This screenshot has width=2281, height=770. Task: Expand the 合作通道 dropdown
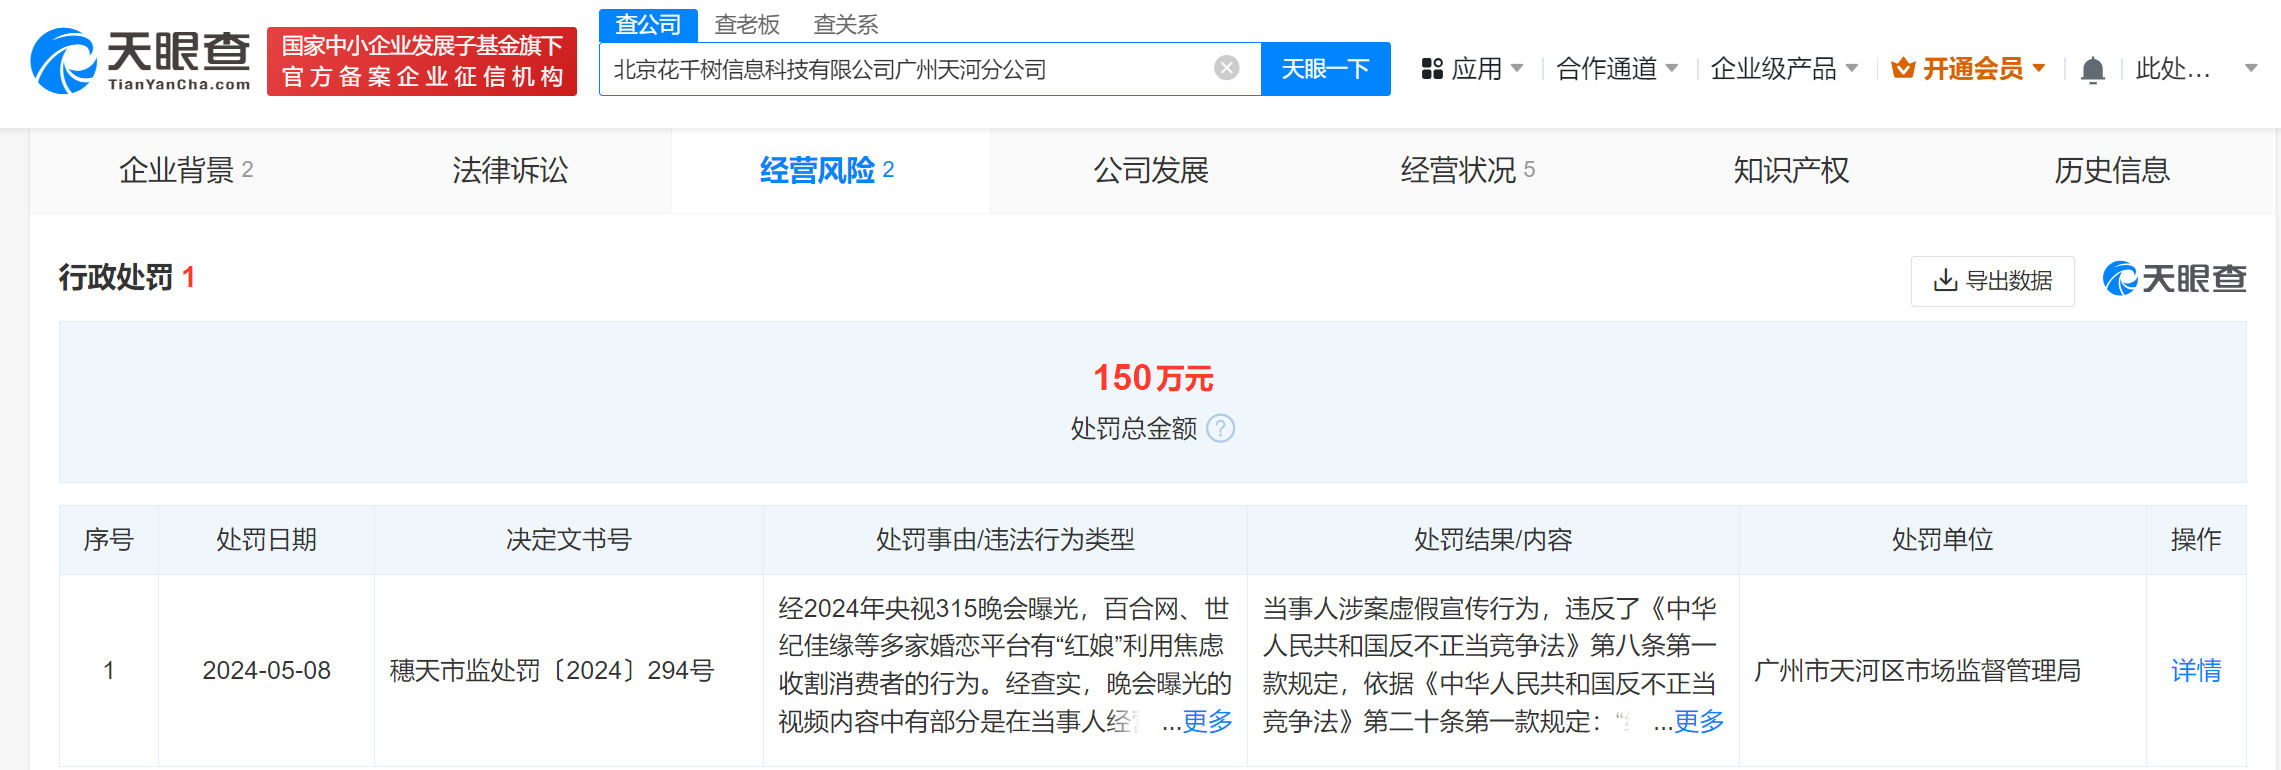(x=1616, y=69)
